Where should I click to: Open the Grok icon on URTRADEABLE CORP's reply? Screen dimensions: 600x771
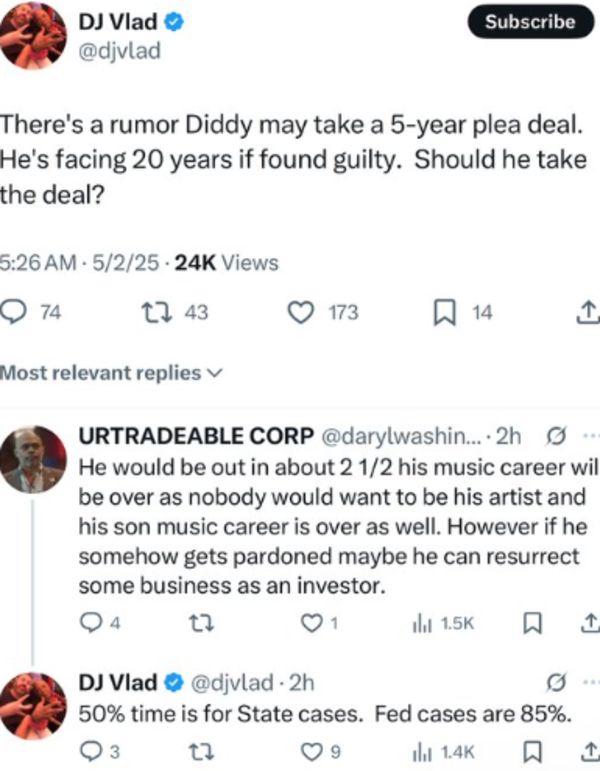coord(556,435)
